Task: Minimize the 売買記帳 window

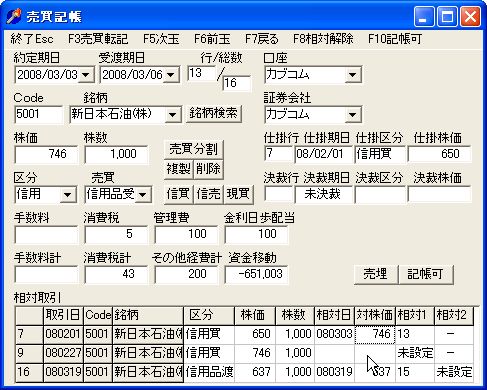Action: pos(423,16)
